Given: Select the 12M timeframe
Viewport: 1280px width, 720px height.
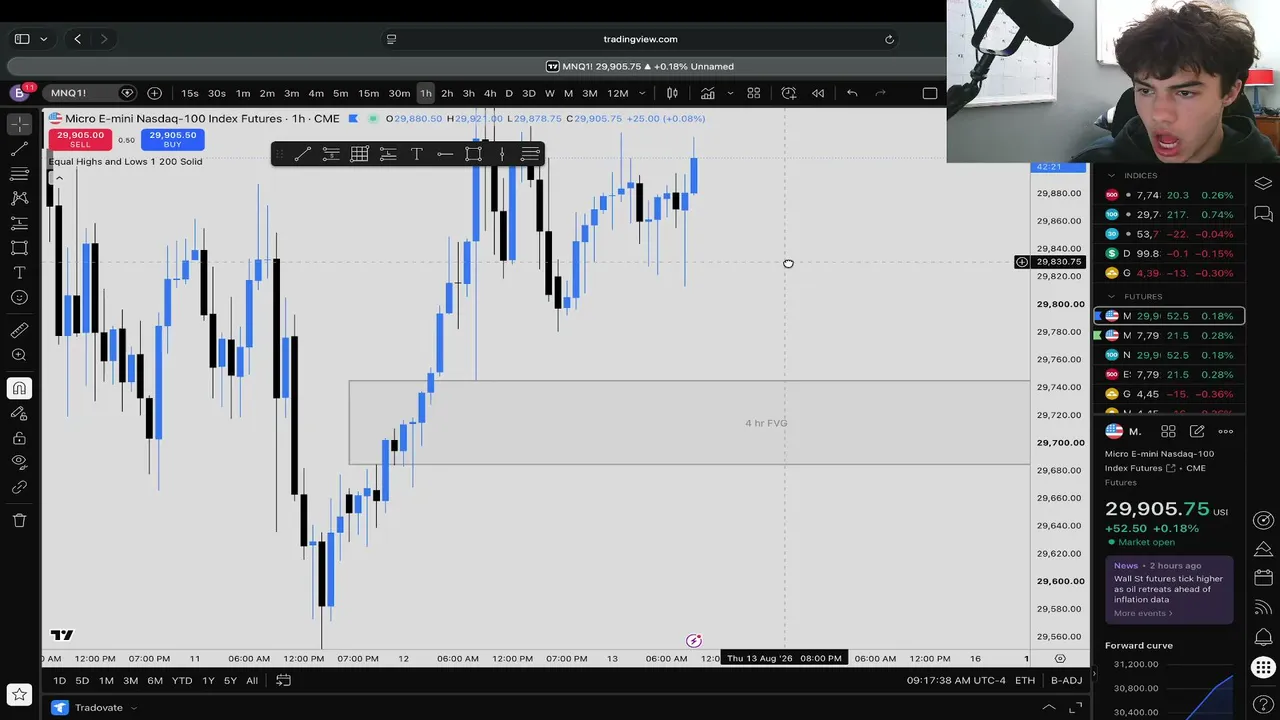Looking at the screenshot, I should pos(618,93).
